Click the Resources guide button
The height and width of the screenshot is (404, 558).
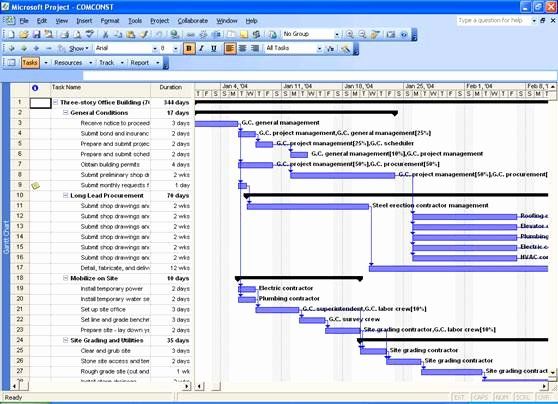point(68,63)
